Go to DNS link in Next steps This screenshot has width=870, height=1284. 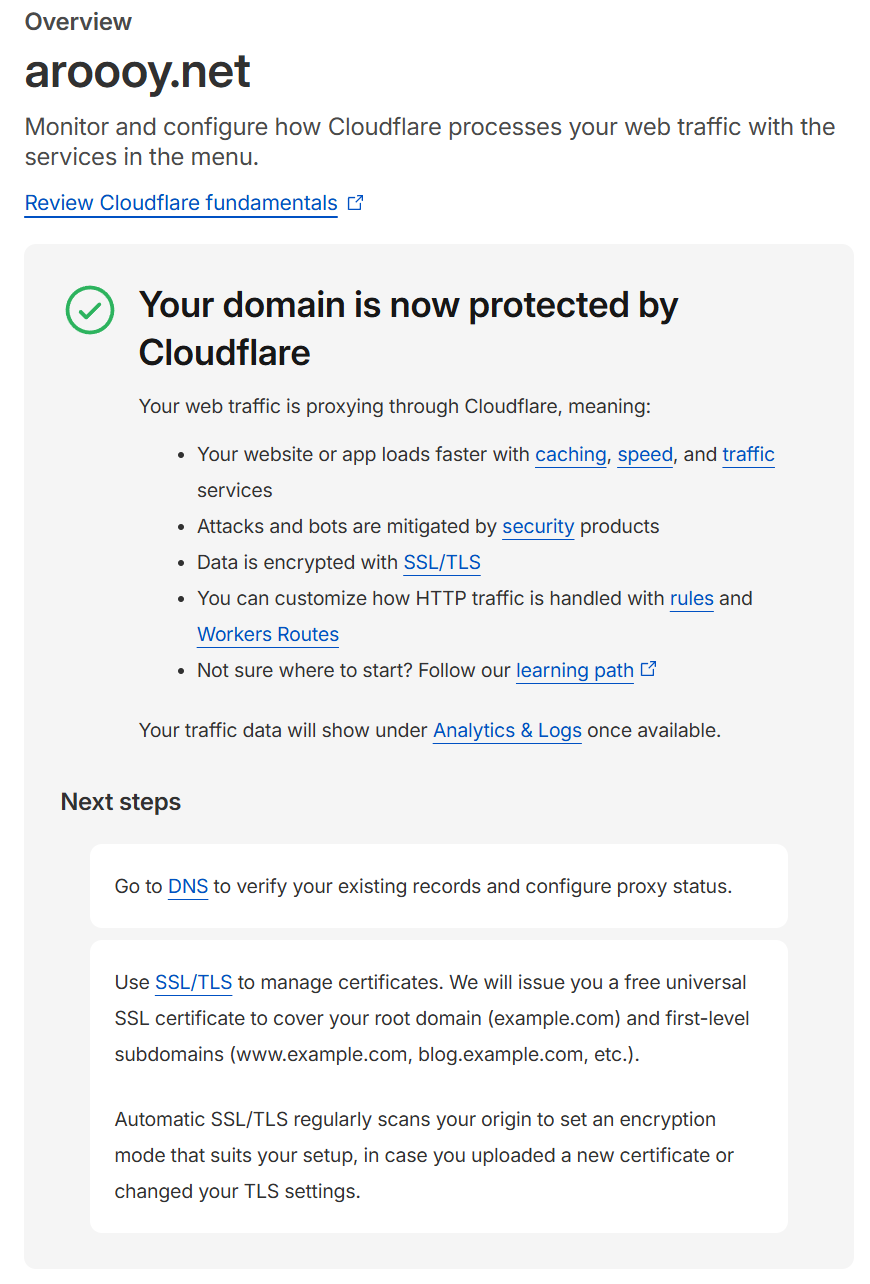[x=188, y=886]
